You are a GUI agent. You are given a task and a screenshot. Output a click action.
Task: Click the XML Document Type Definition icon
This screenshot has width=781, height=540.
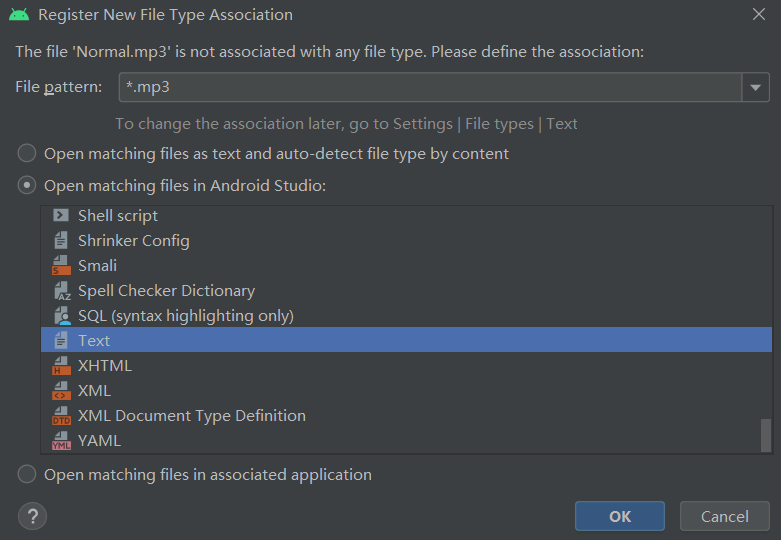tap(61, 415)
